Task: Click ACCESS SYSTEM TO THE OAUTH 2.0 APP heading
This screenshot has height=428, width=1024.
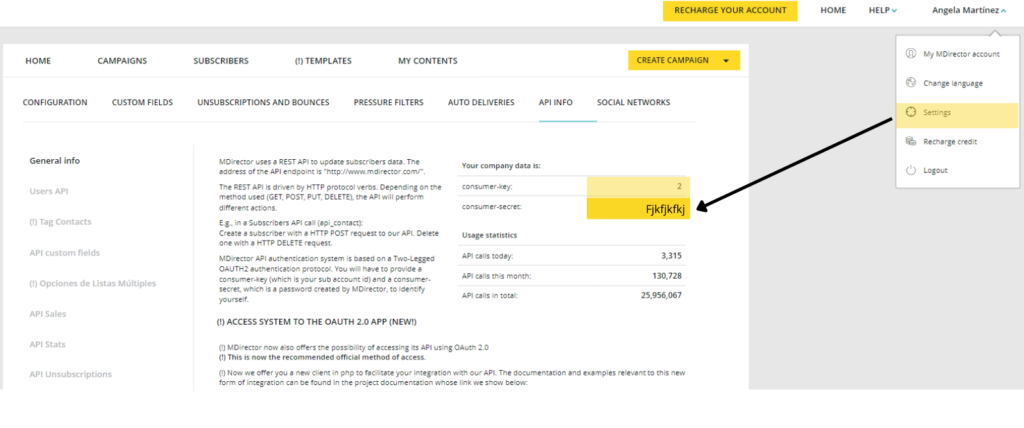Action: [x=317, y=322]
